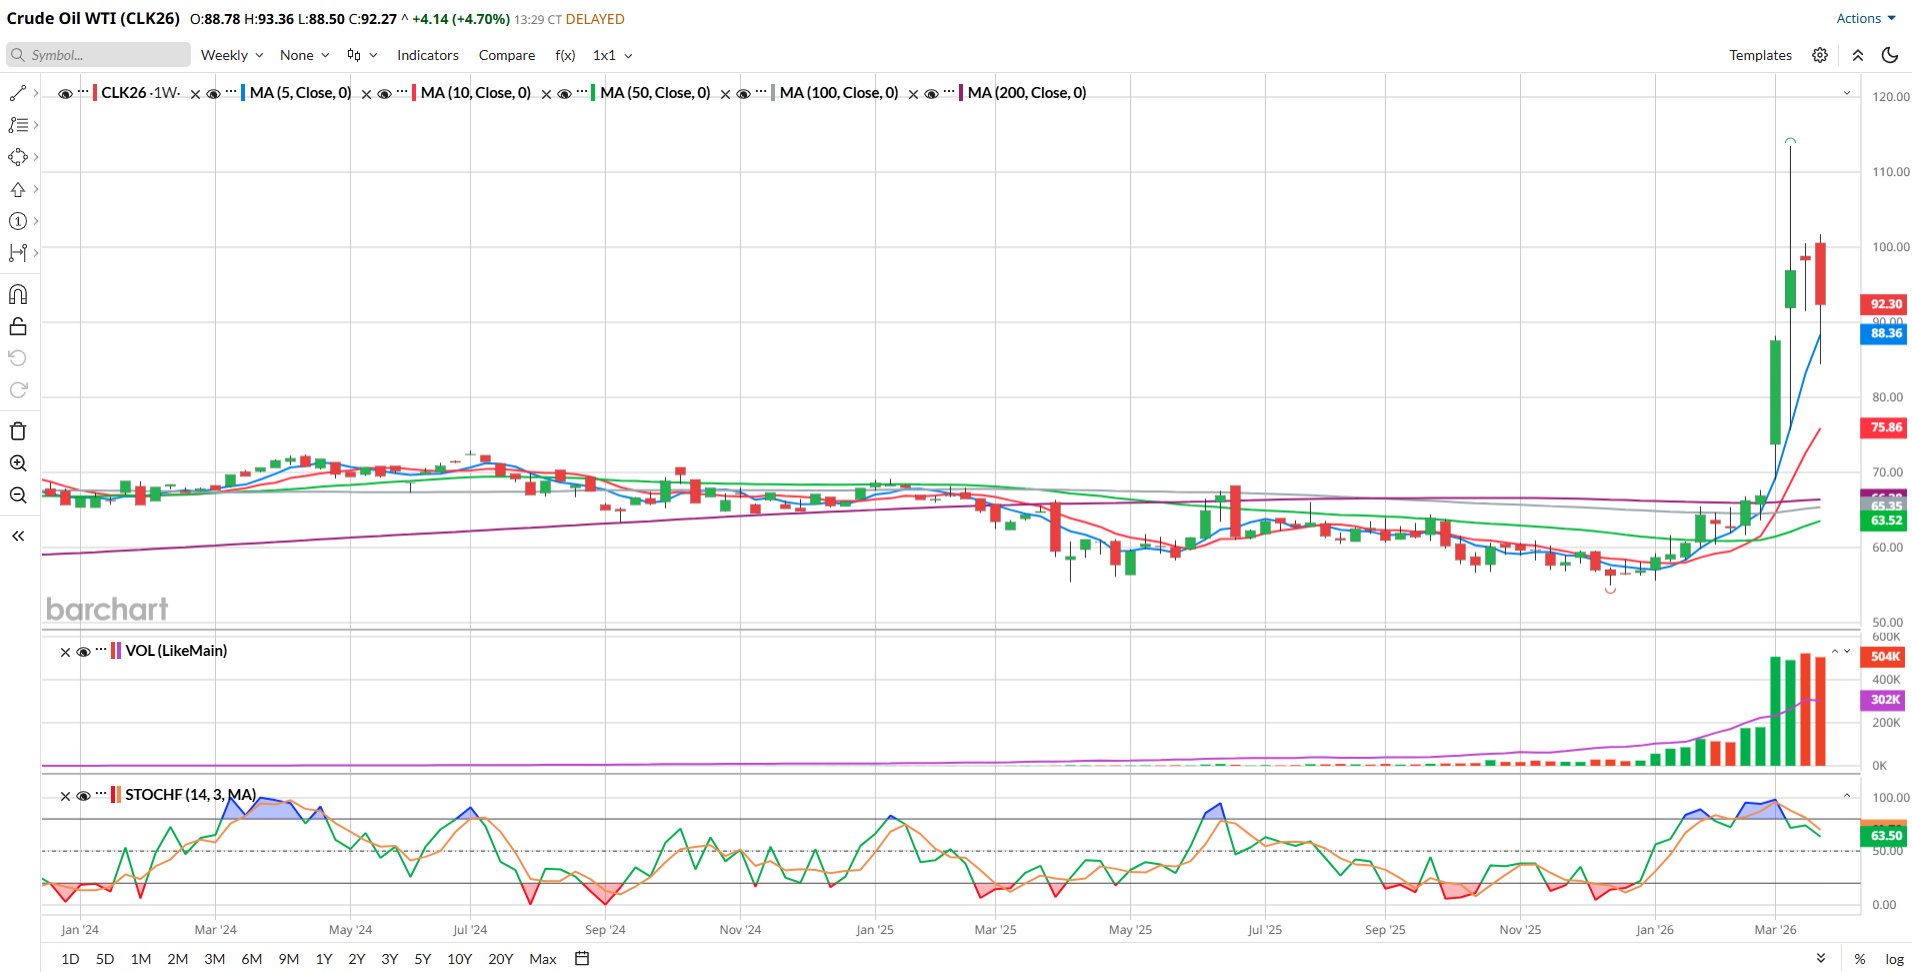Open the 1x1 grid layout dropdown

pos(612,55)
